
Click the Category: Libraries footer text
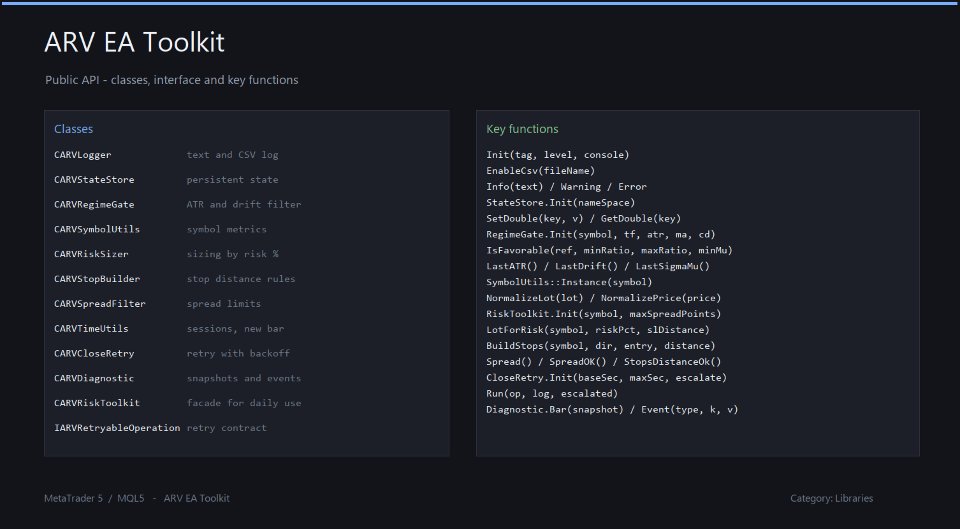tap(831, 498)
